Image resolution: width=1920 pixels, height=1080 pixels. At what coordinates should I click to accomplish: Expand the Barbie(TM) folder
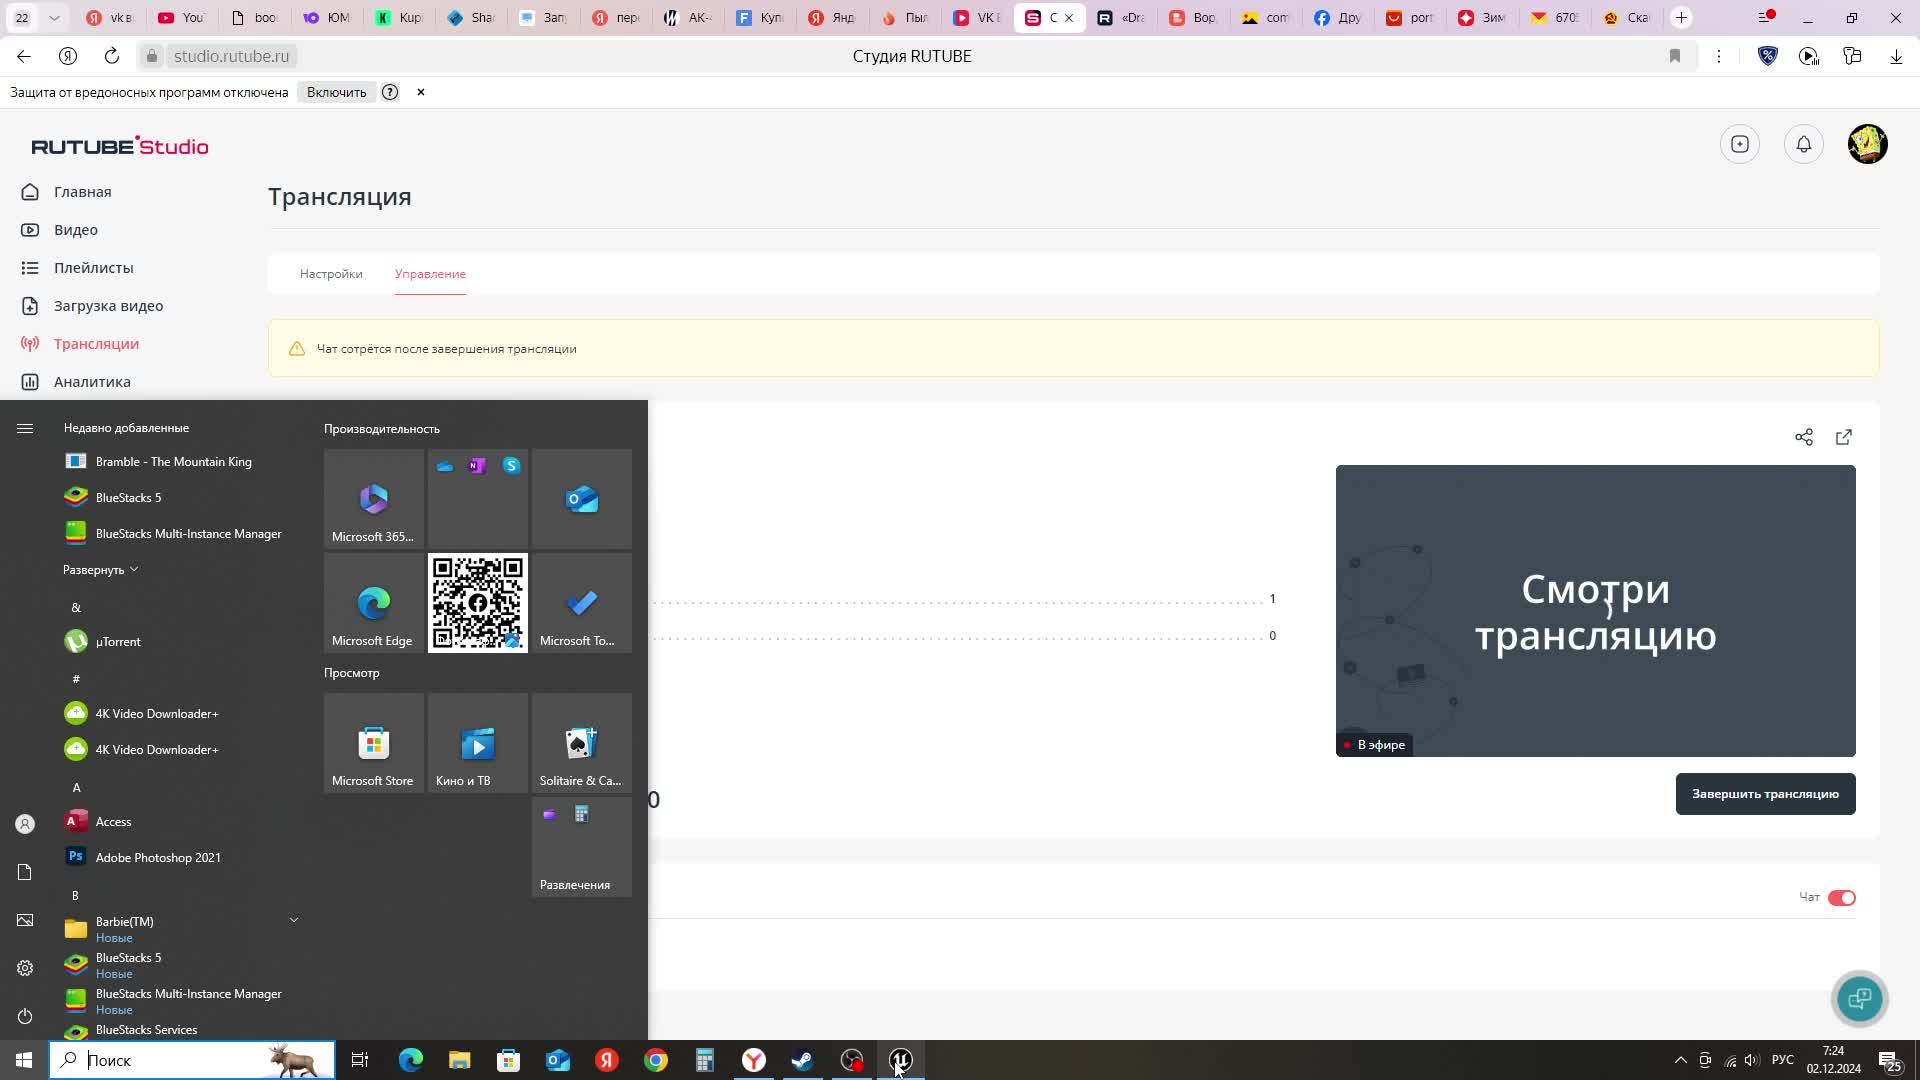coord(182,928)
